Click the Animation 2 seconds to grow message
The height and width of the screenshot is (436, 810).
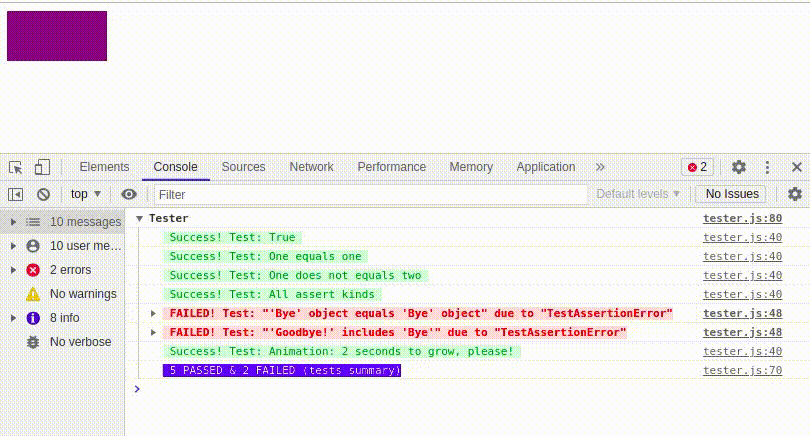tap(341, 351)
